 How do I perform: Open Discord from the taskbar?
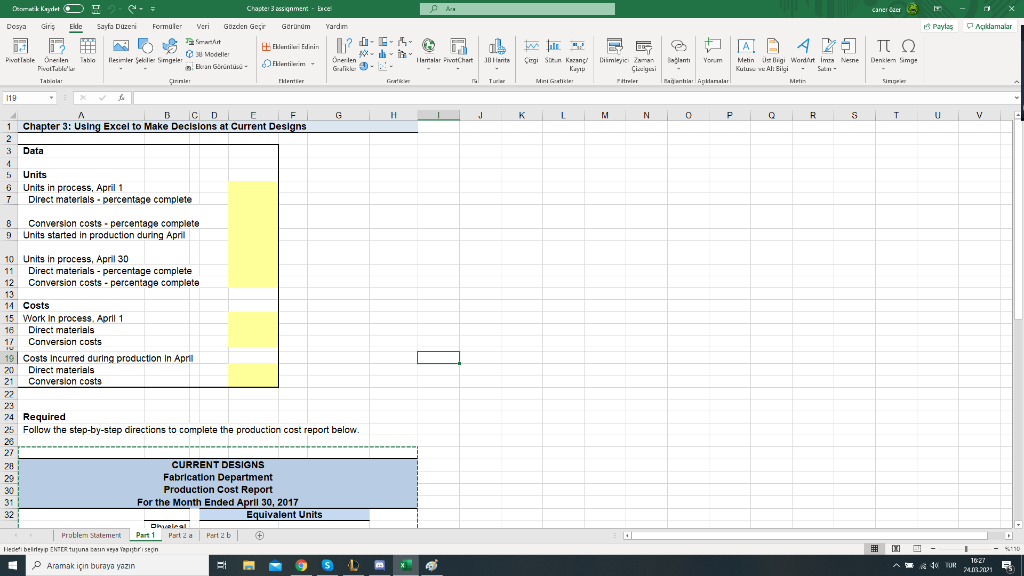pos(379,566)
